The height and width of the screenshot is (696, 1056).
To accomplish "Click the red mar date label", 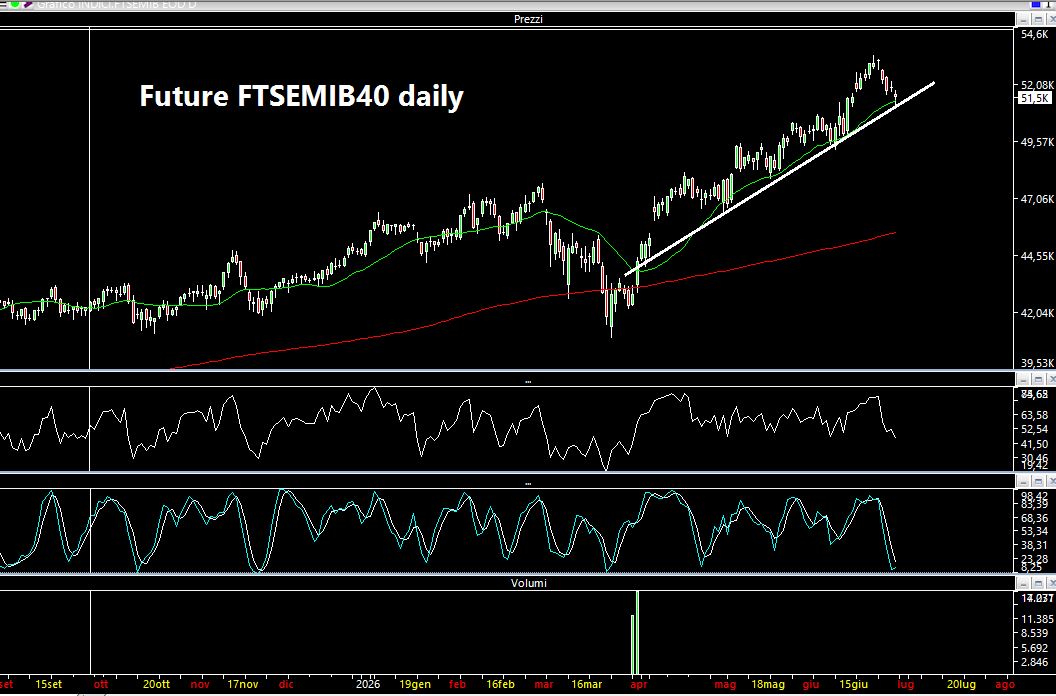I will (543, 684).
